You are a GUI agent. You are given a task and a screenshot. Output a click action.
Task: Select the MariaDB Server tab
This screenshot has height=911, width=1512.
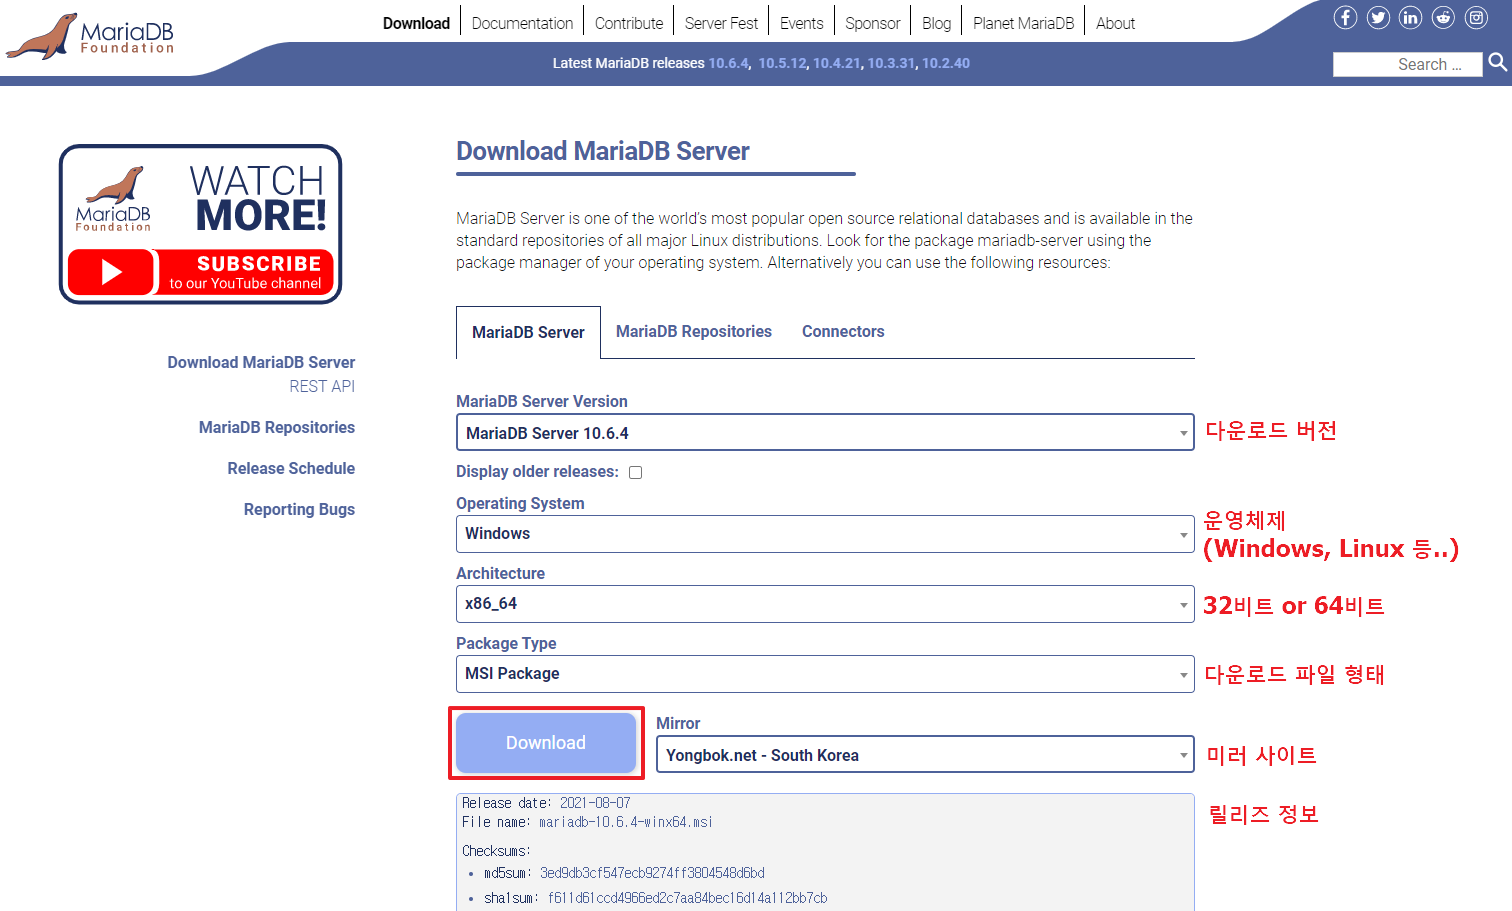pos(528,332)
